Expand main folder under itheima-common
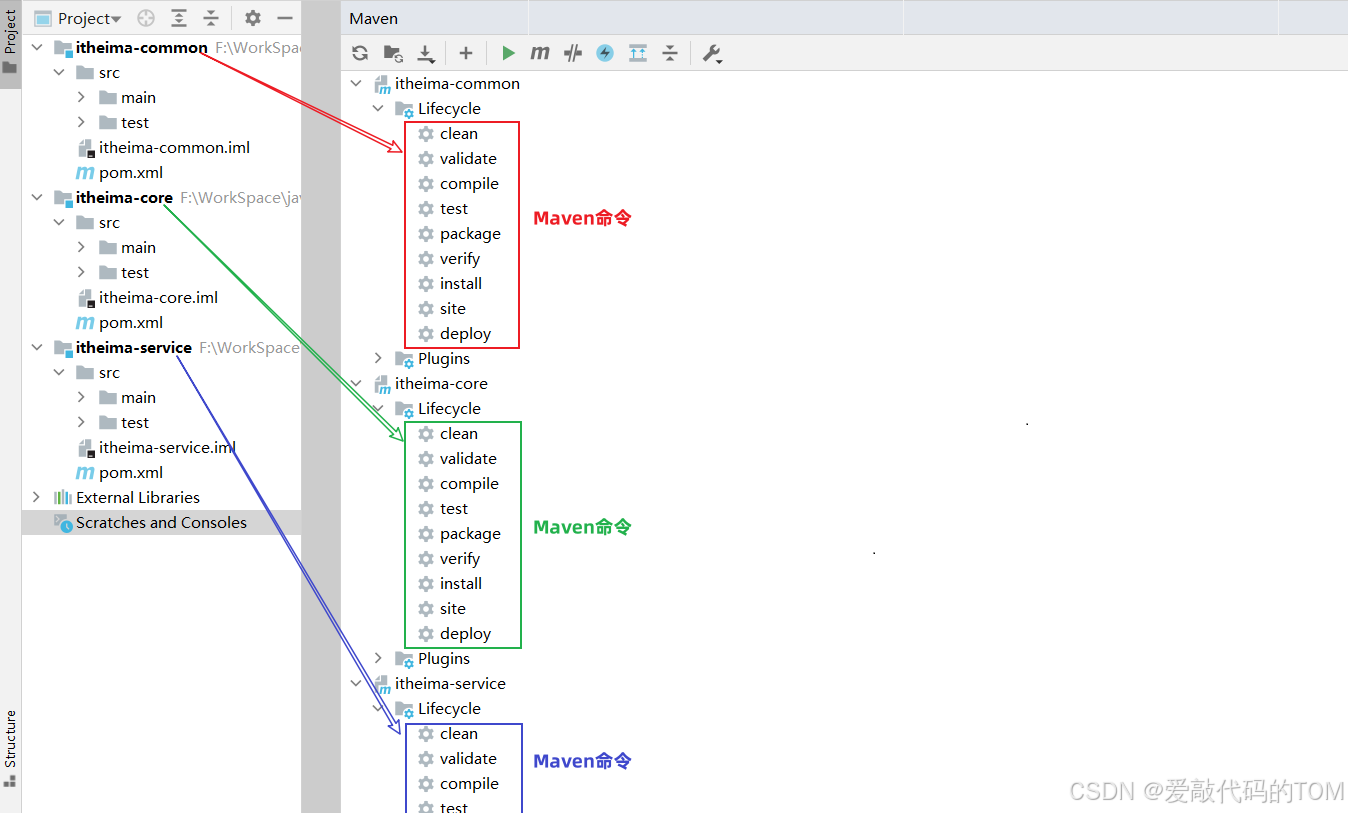 81,97
